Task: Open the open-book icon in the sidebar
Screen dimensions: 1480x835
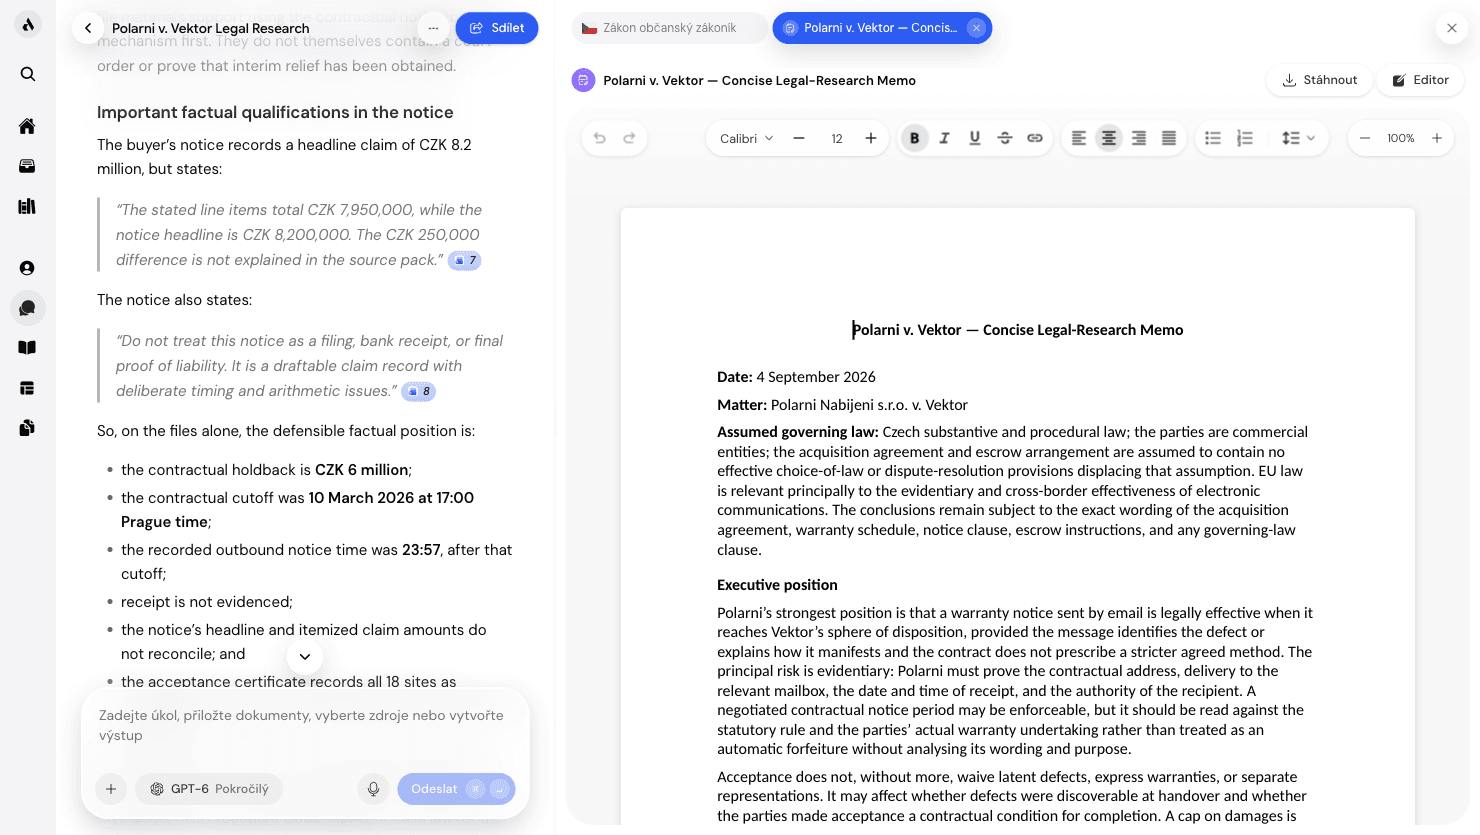Action: click(x=28, y=348)
